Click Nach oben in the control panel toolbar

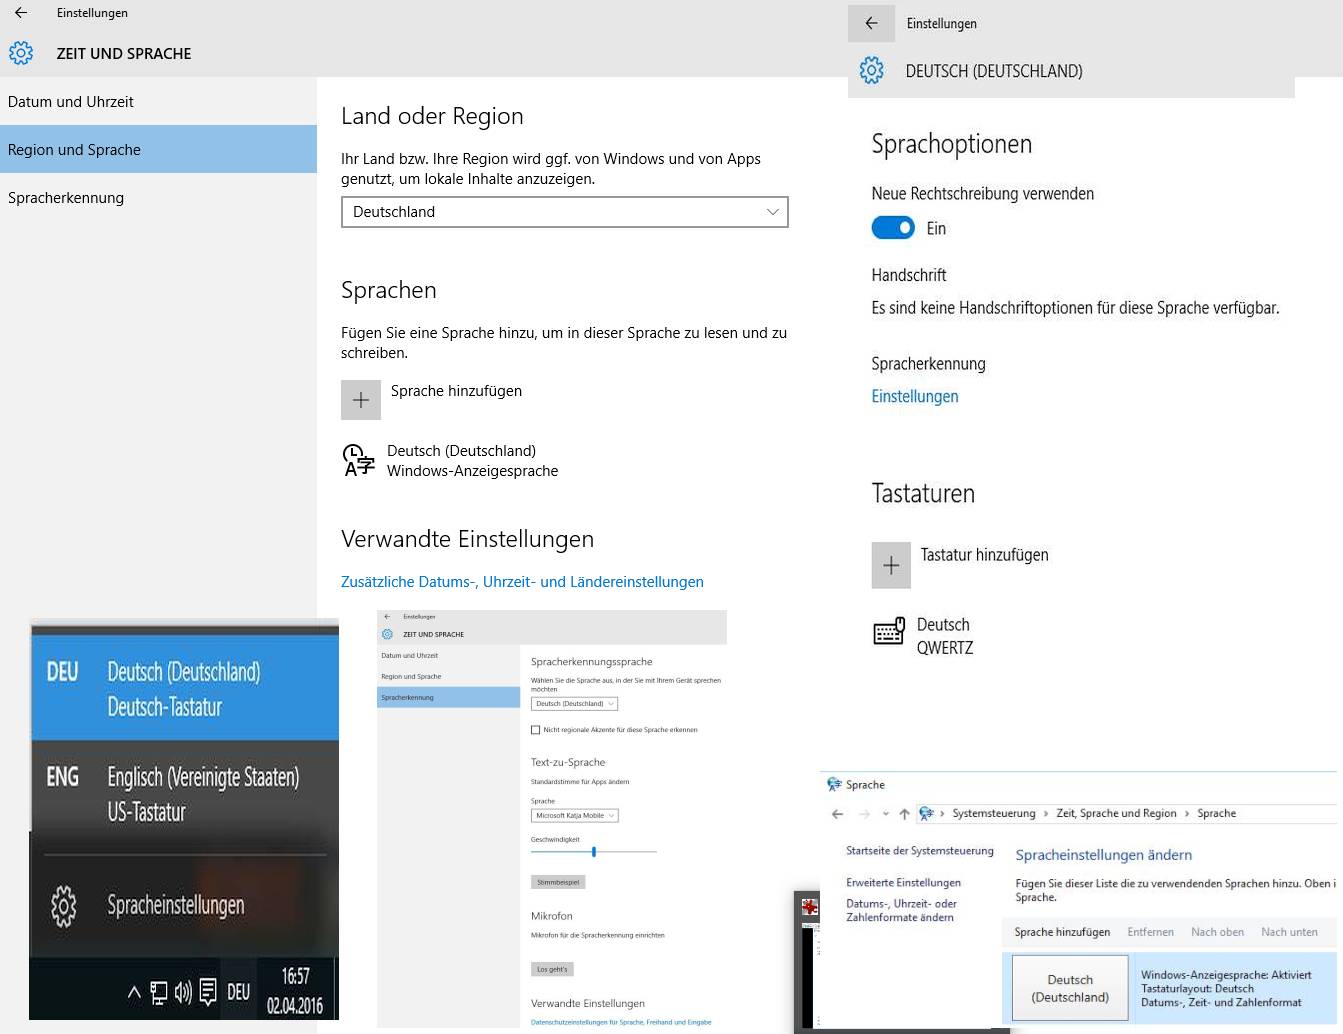pos(1217,932)
